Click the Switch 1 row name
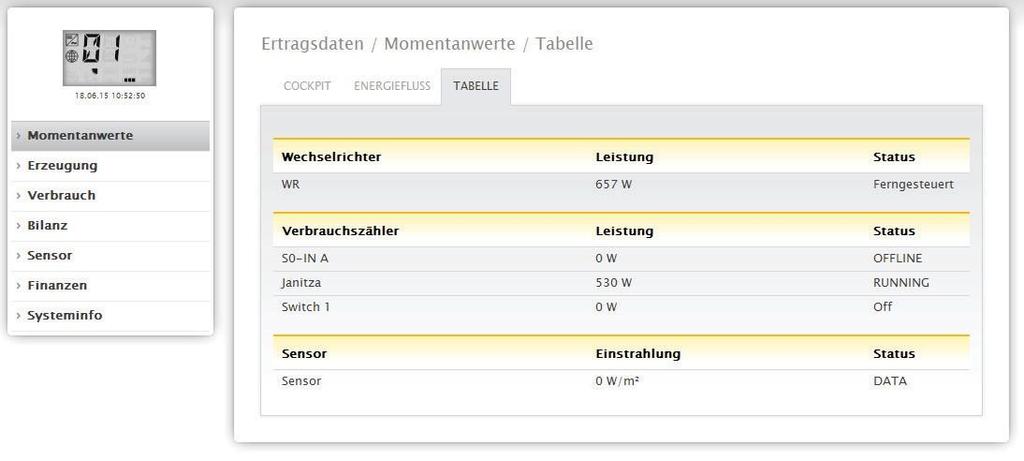Image resolution: width=1024 pixels, height=461 pixels. (x=306, y=307)
